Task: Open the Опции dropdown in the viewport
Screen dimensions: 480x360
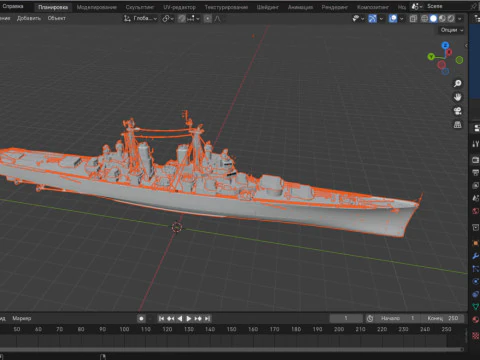Action: (x=452, y=30)
